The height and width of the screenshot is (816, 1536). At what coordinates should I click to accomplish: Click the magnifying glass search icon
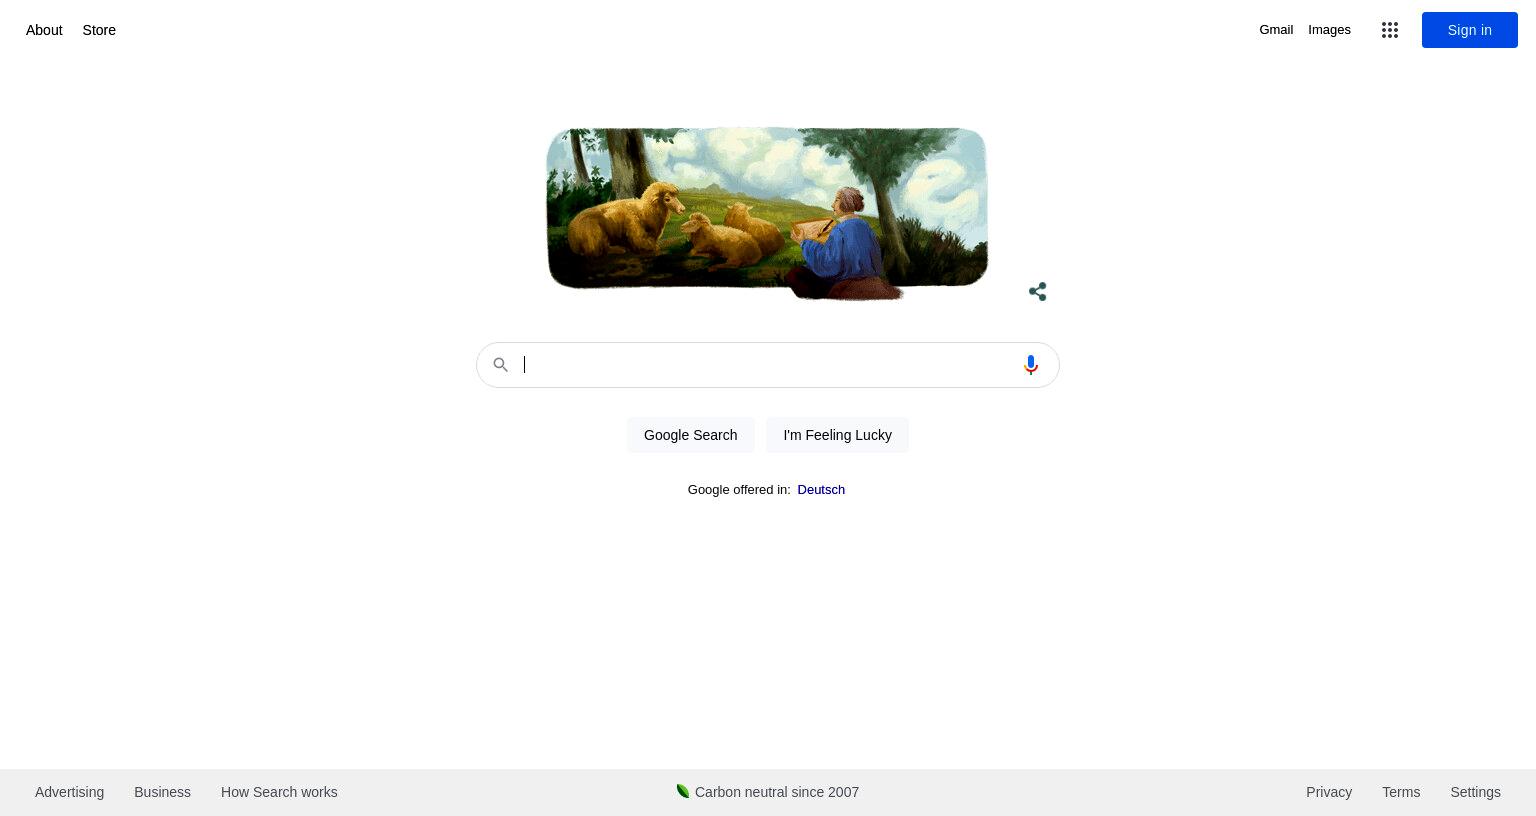(x=501, y=365)
